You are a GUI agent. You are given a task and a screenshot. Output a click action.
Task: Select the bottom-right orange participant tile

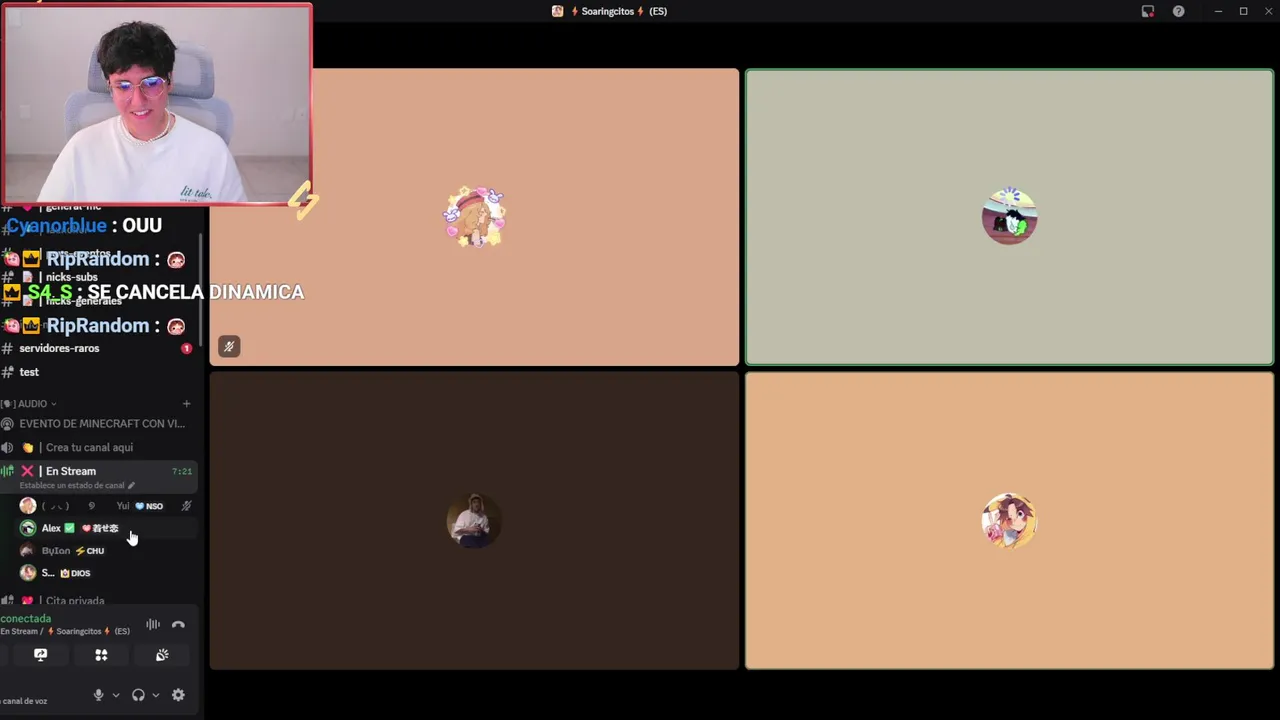(1009, 521)
